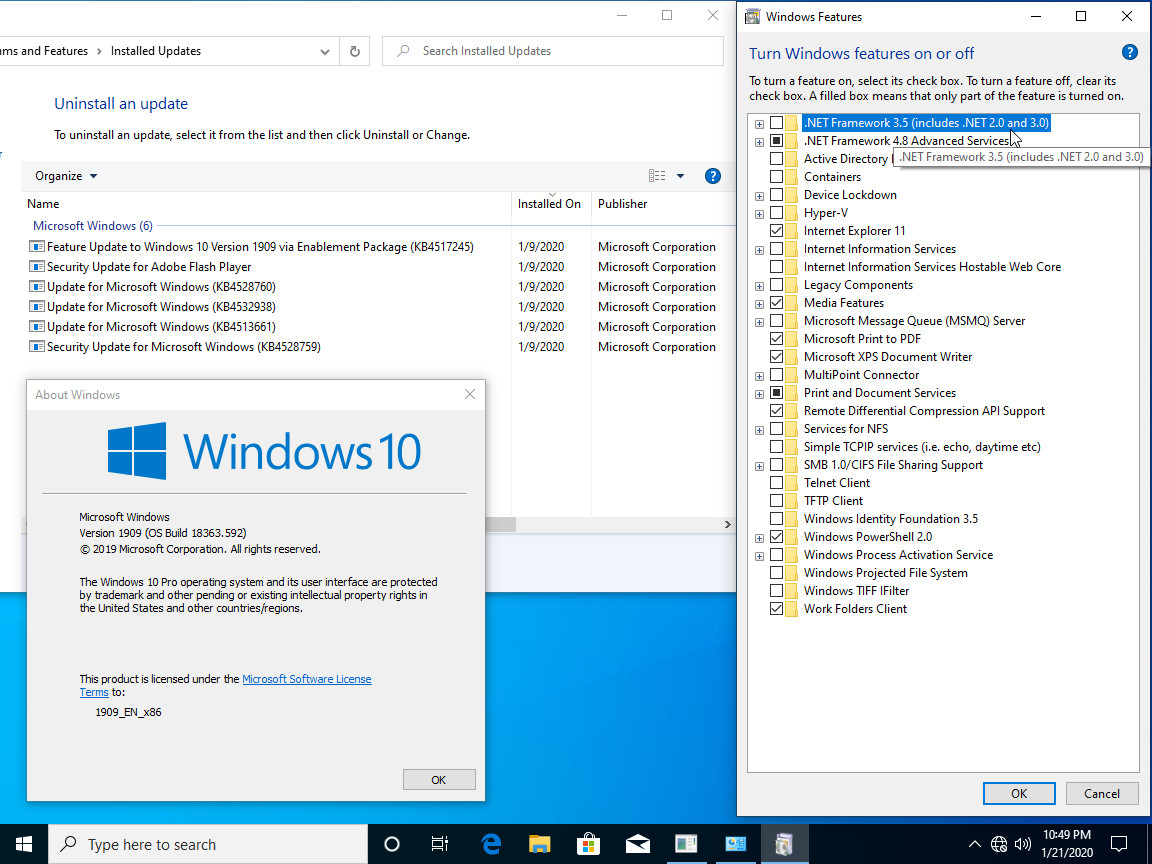Viewport: 1152px width, 864px height.
Task: Launch Microsoft Edge from the taskbar
Action: click(490, 844)
